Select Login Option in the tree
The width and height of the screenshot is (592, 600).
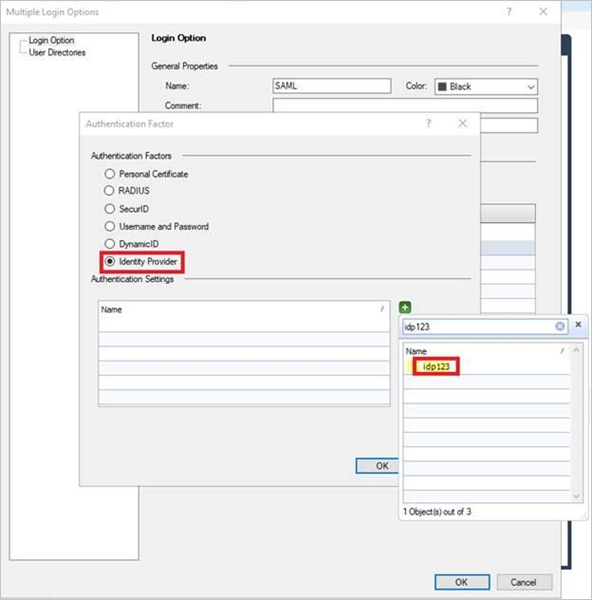click(x=51, y=40)
